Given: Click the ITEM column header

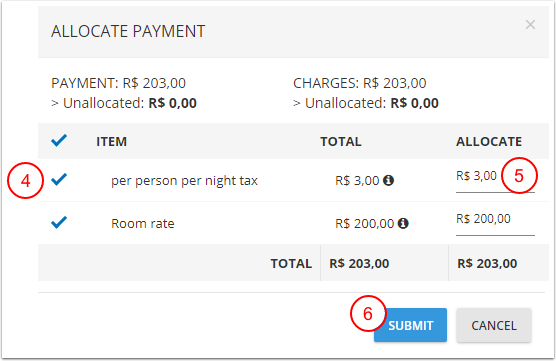Looking at the screenshot, I should pyautogui.click(x=111, y=141).
